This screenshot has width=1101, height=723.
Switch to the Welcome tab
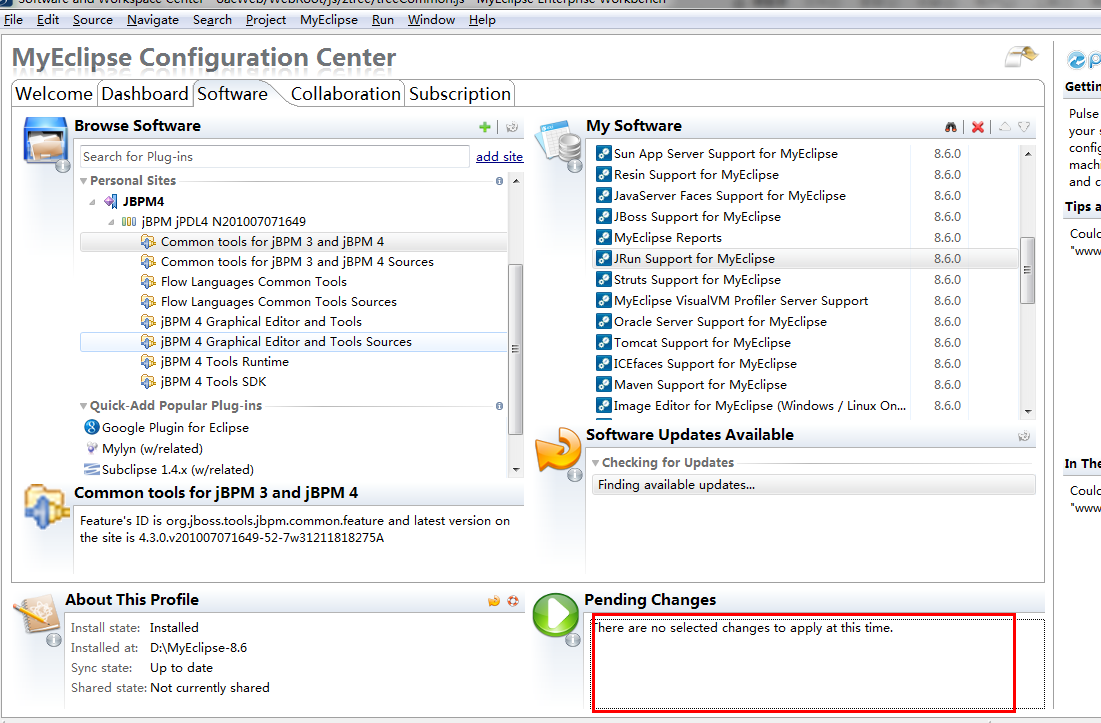click(x=54, y=93)
